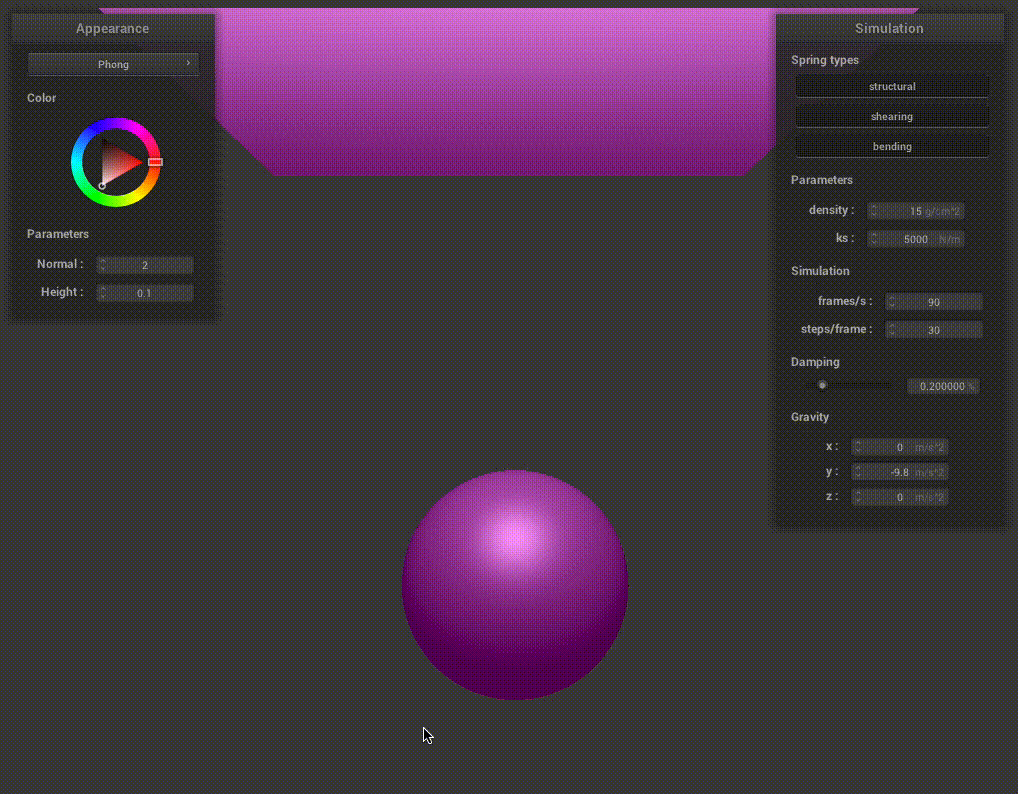Open the Phong shader dropdown
Image resolution: width=1018 pixels, height=794 pixels.
(x=113, y=64)
